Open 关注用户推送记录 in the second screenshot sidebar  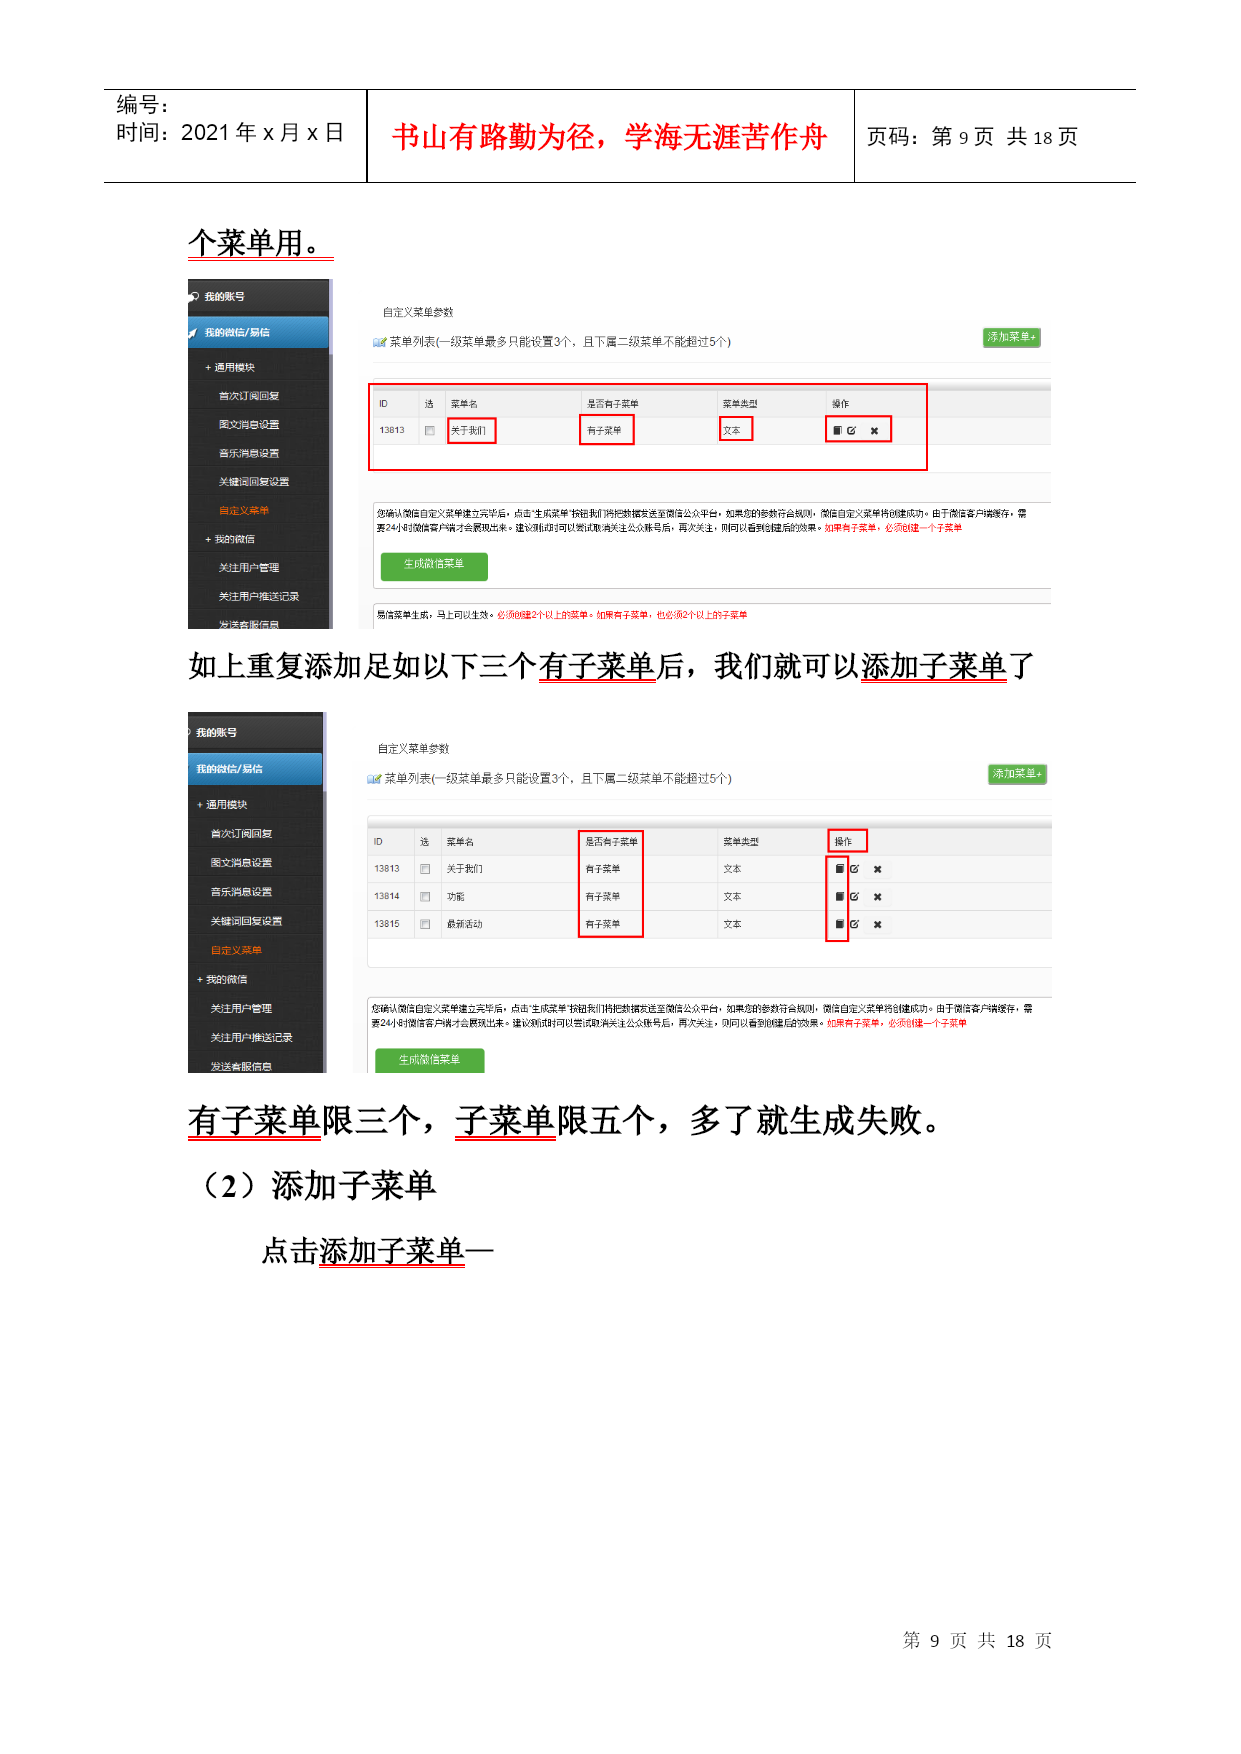coord(251,1038)
